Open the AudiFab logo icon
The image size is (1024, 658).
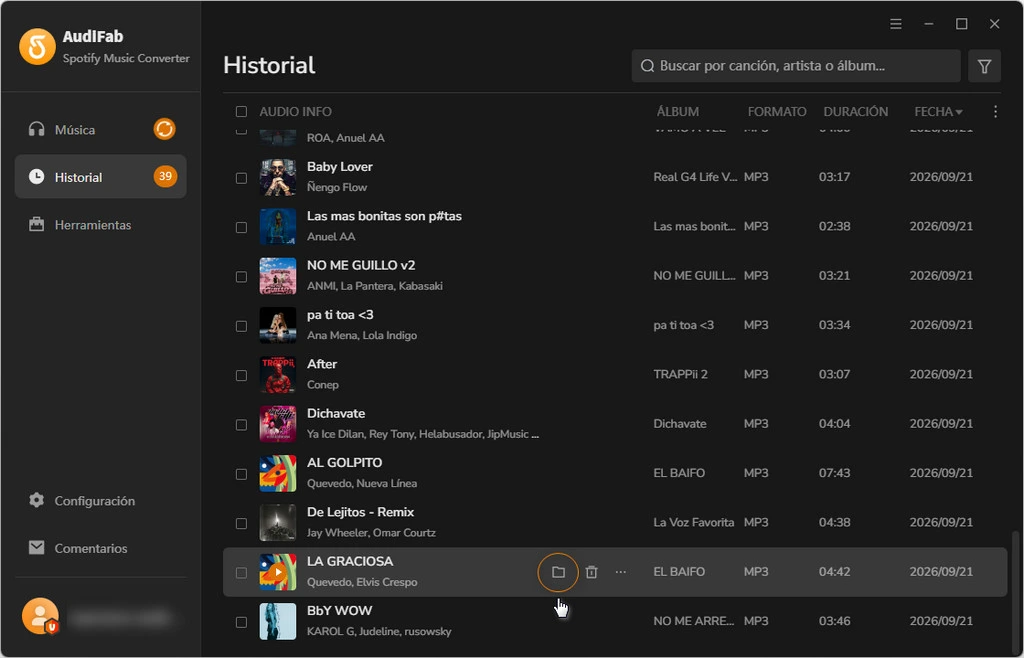[37, 46]
